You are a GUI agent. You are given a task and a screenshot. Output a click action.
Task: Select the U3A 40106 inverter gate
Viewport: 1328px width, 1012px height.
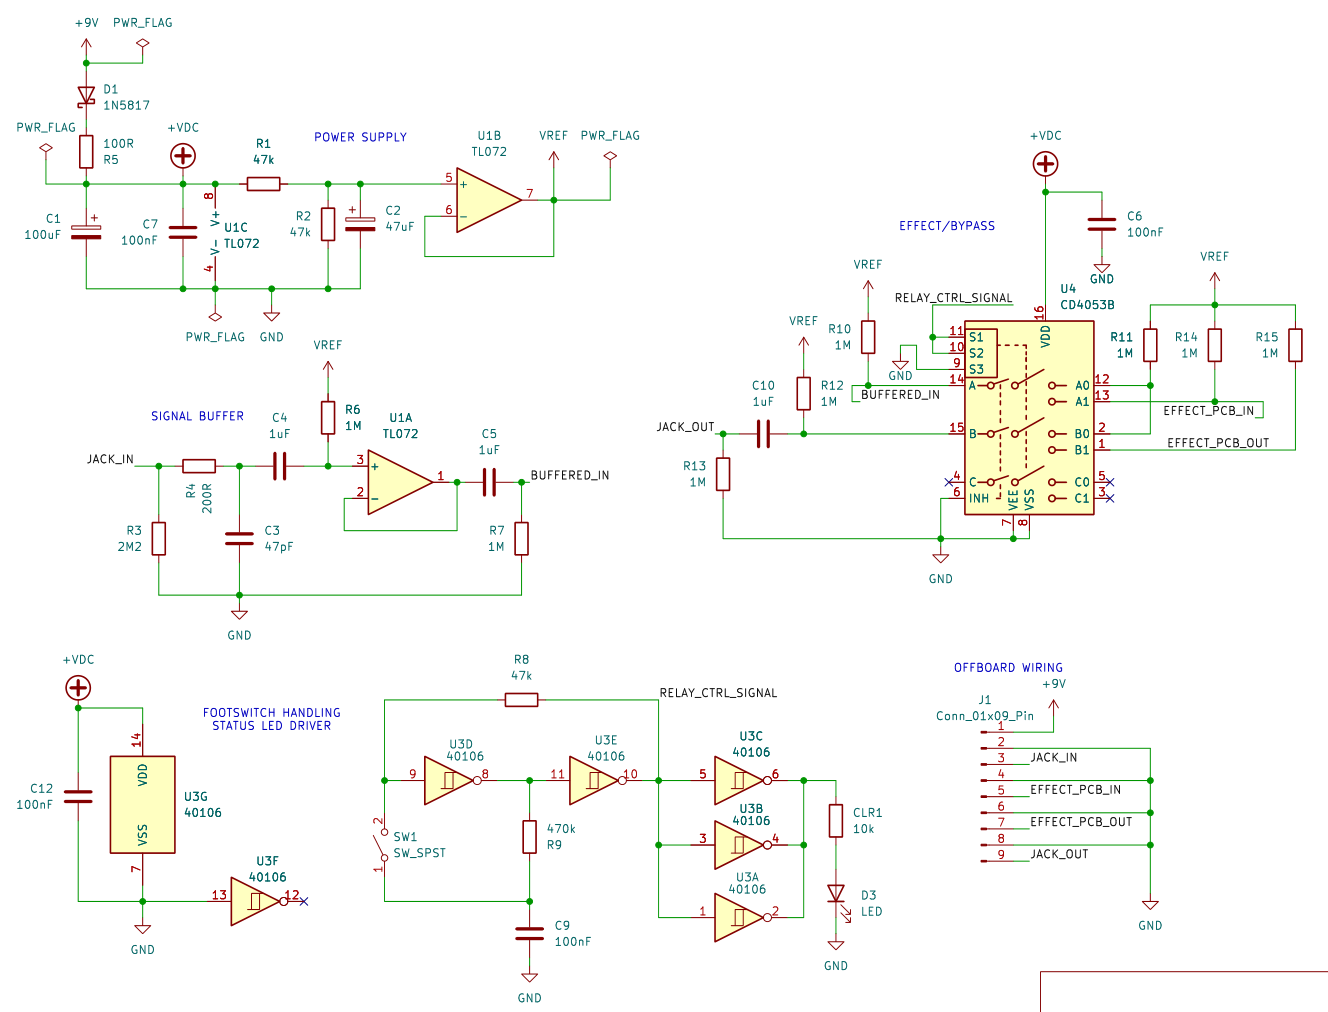(742, 917)
